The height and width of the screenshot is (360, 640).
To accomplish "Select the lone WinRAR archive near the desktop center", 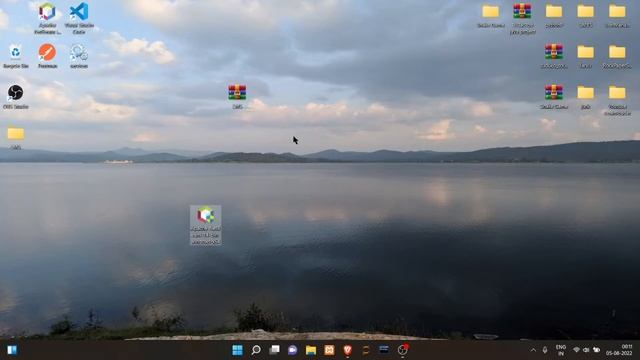I will (x=237, y=96).
